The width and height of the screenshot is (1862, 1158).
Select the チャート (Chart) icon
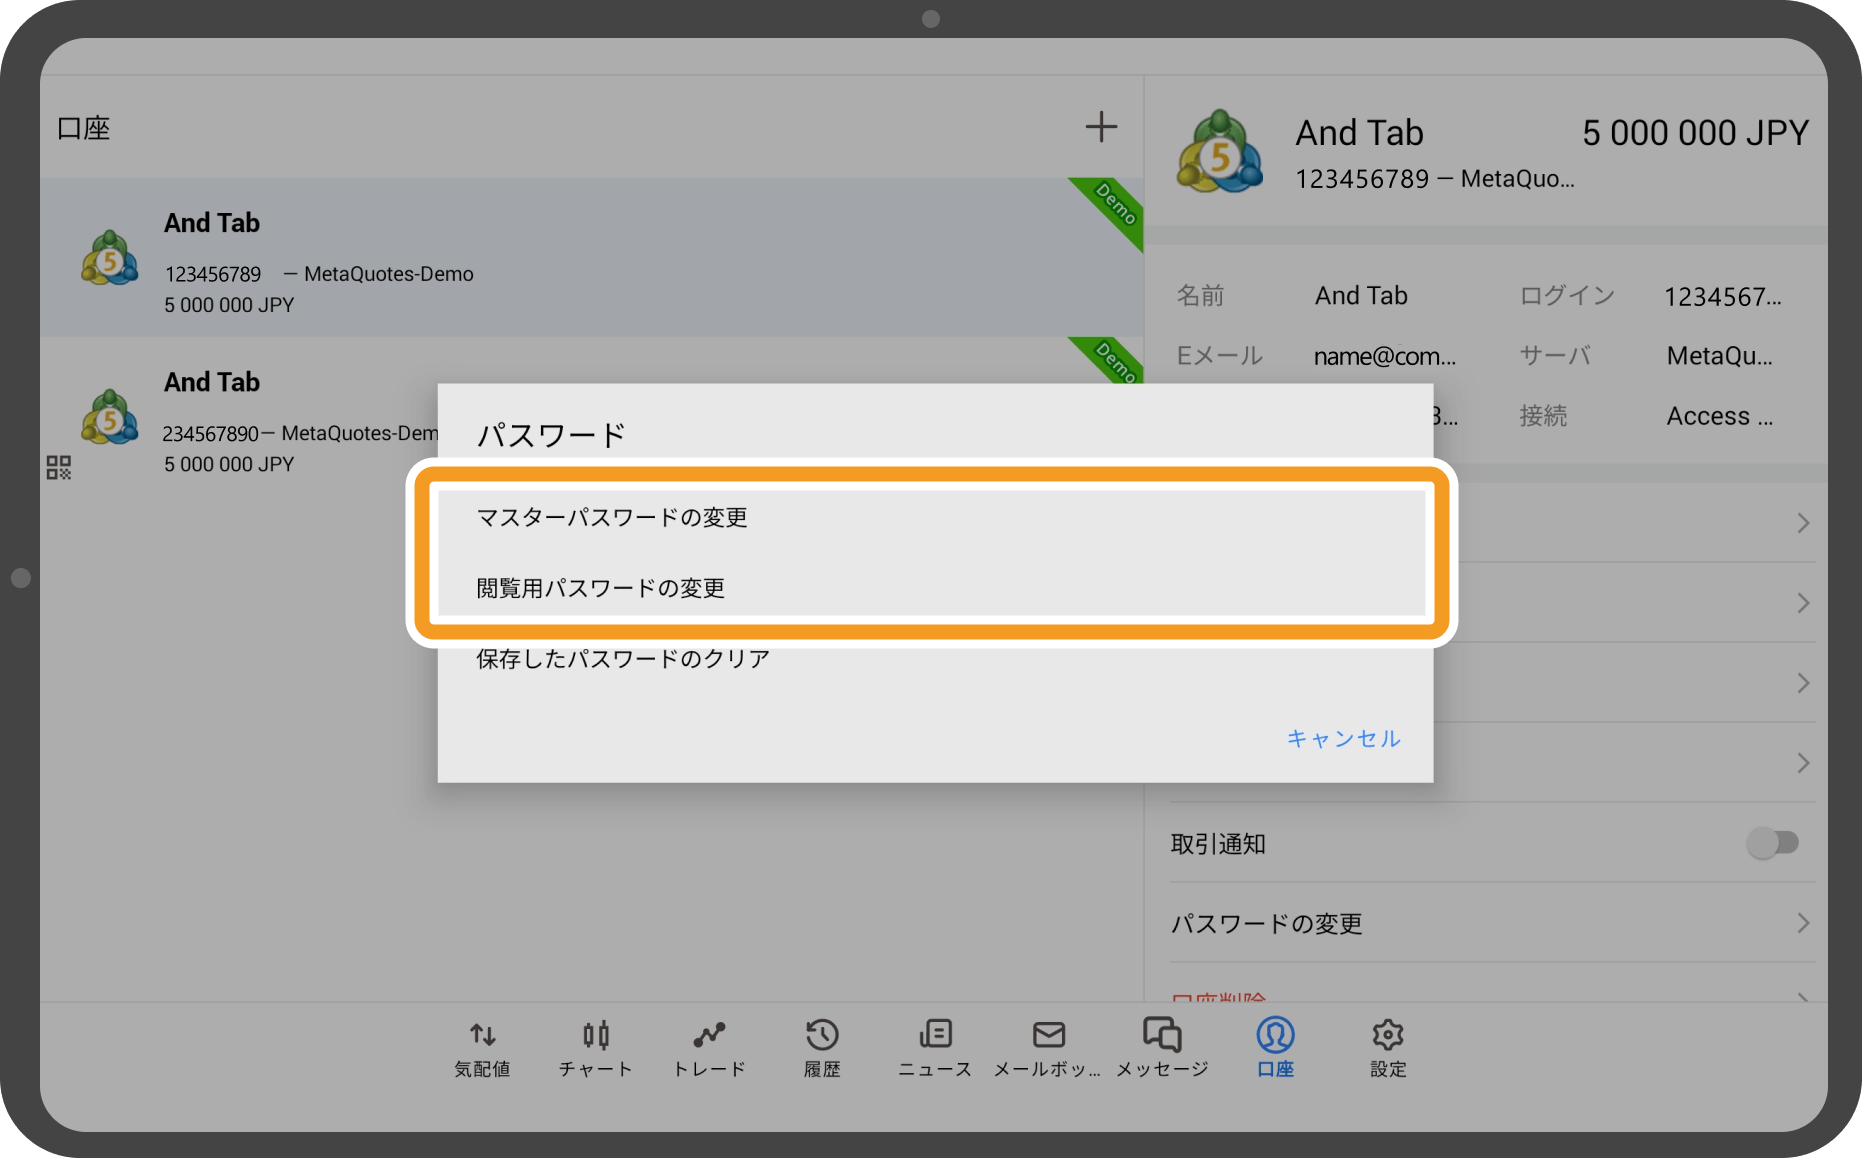click(x=595, y=1046)
